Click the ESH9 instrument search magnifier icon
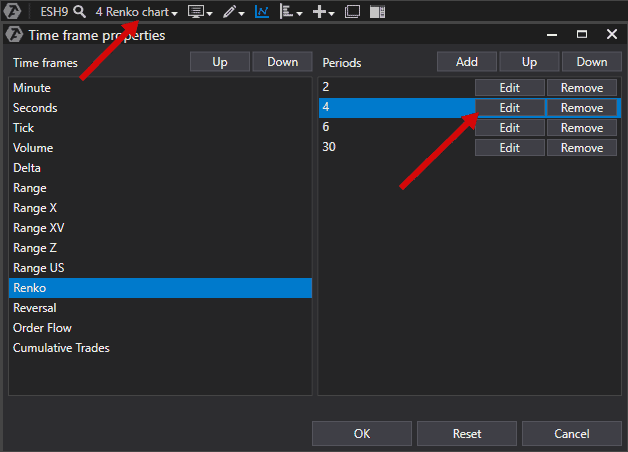 79,12
